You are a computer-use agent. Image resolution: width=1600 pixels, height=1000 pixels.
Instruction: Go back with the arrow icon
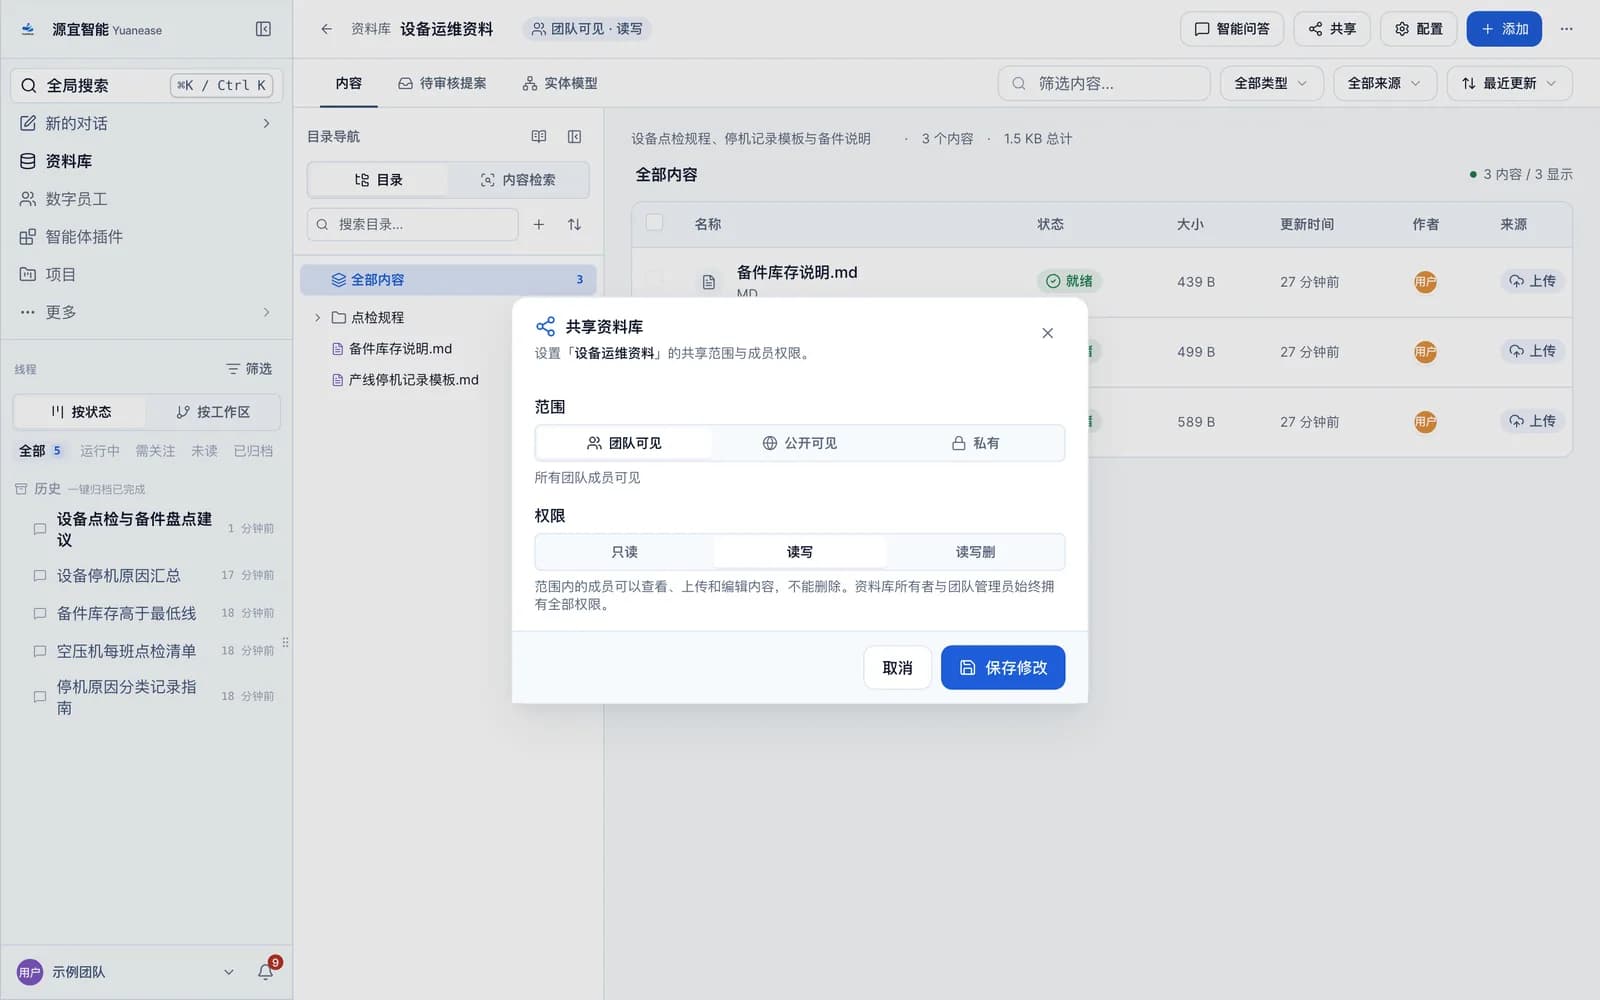(x=326, y=29)
